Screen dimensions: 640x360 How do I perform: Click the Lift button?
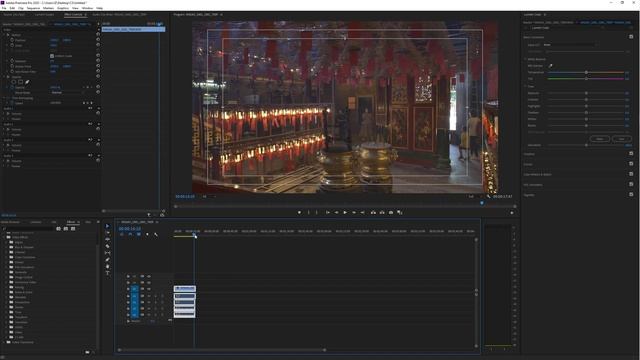click(373, 212)
